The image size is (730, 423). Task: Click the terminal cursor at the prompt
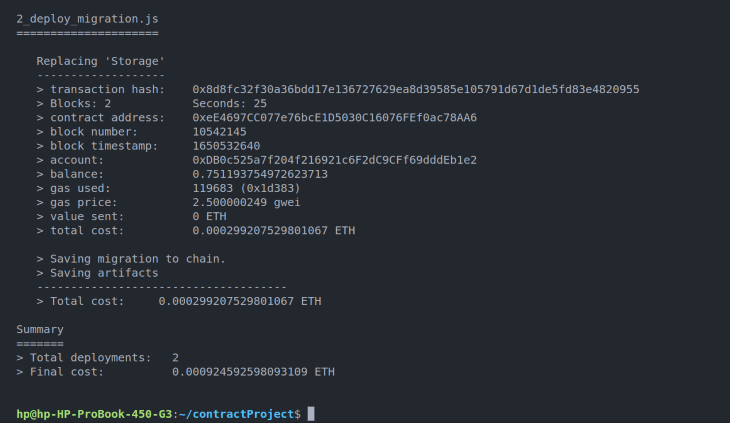[311, 414]
